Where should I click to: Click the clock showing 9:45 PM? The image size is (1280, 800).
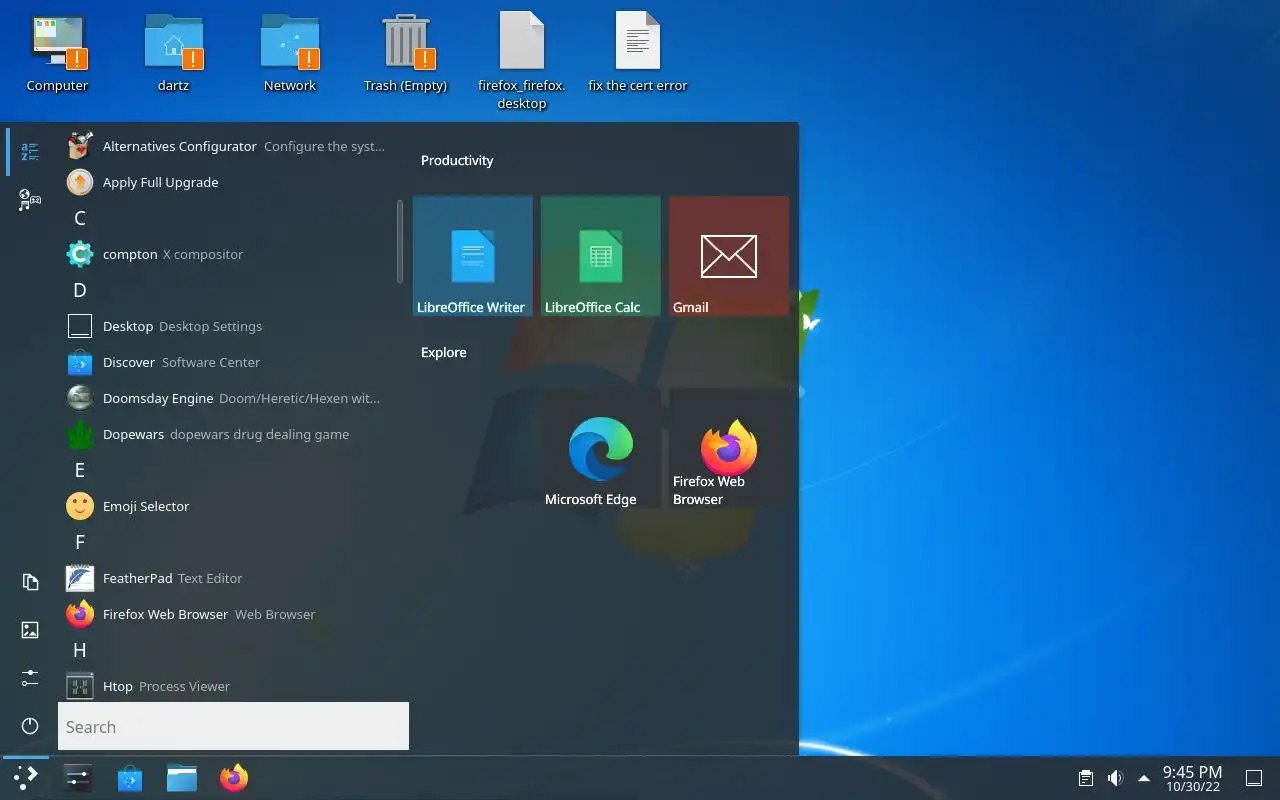1192,778
